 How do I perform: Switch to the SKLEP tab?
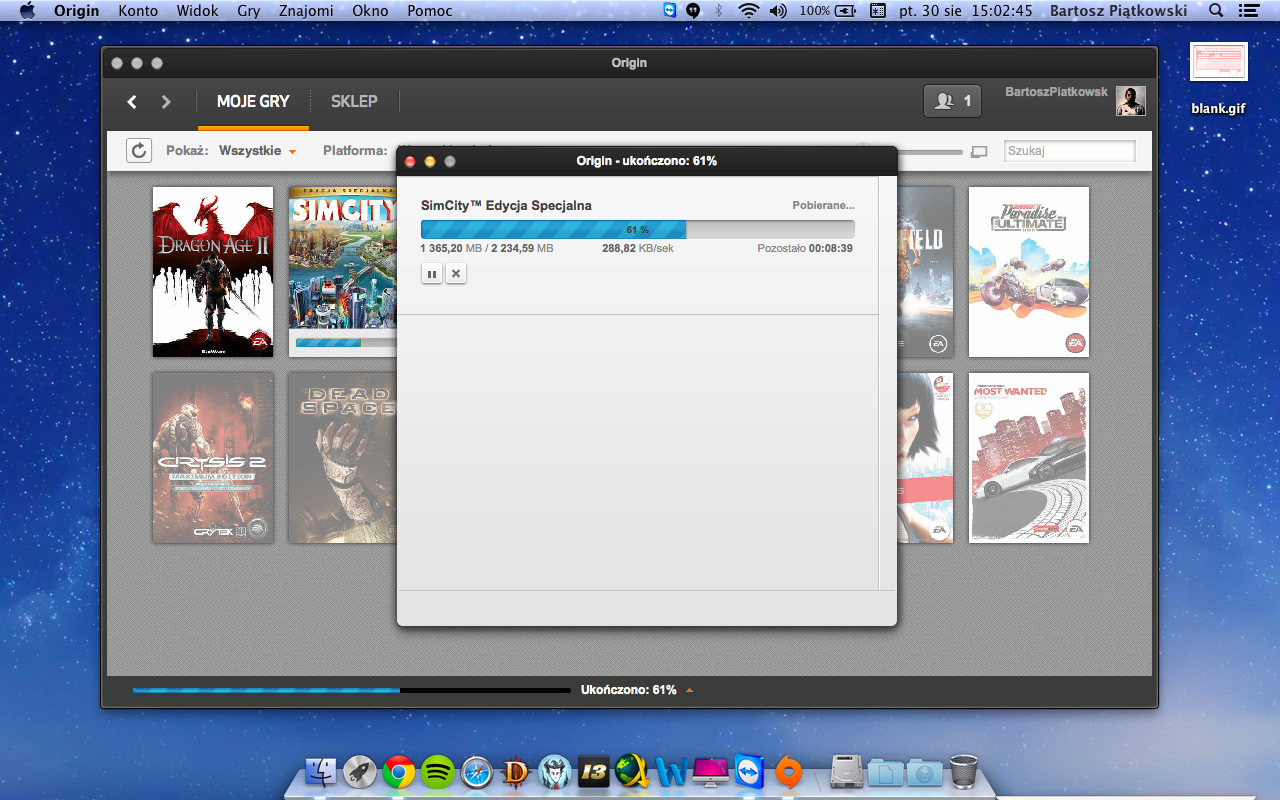pyautogui.click(x=354, y=101)
